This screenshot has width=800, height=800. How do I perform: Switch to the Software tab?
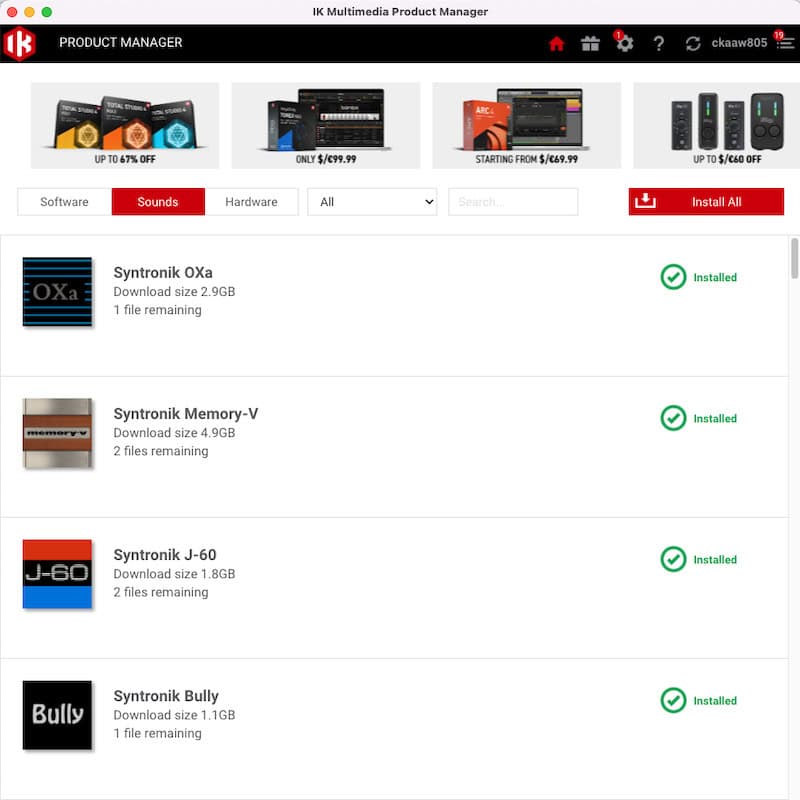pyautogui.click(x=64, y=202)
